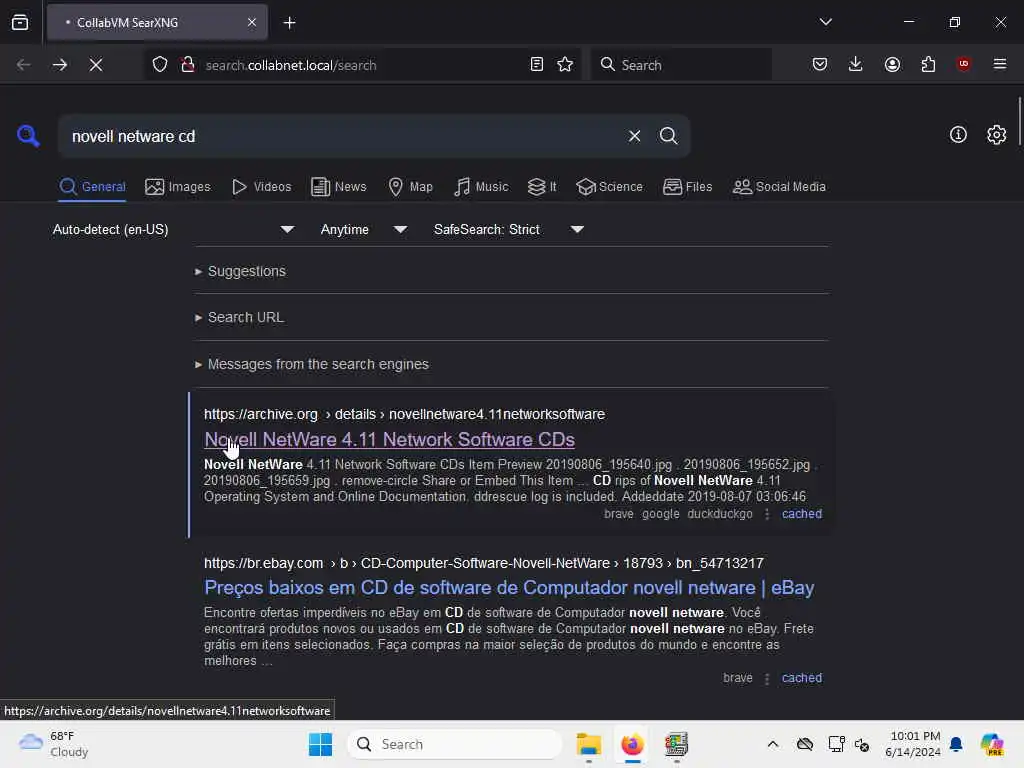Switch to Music category
The height and width of the screenshot is (768, 1024).
(481, 187)
